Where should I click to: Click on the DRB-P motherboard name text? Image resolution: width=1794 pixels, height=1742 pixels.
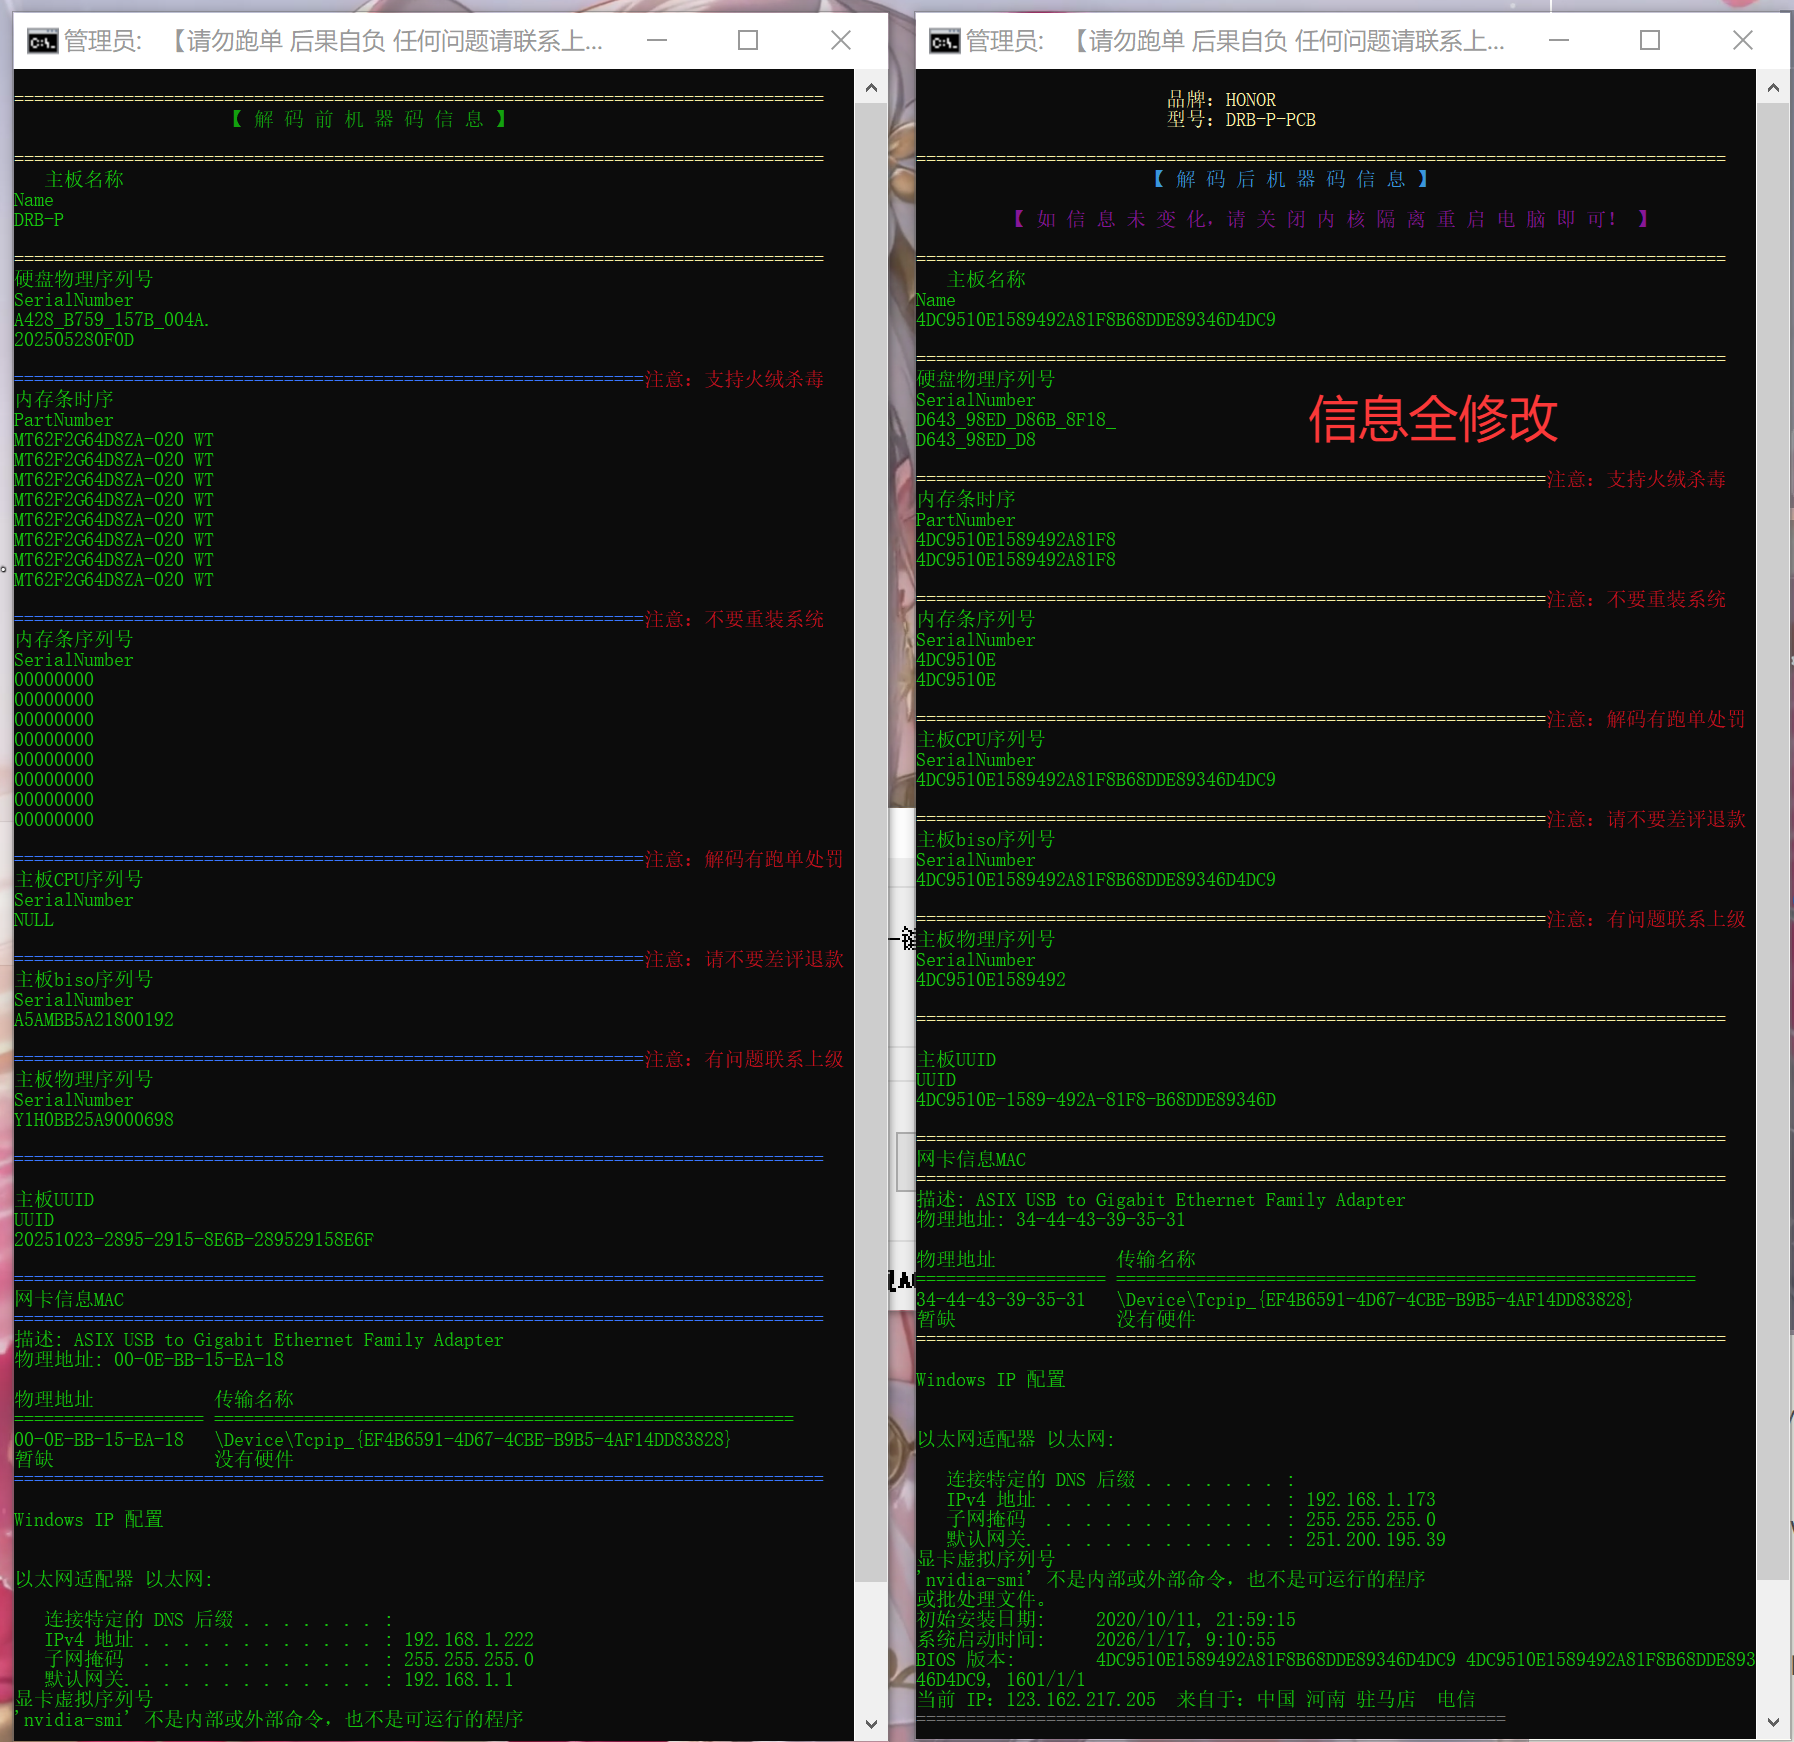[x=38, y=220]
